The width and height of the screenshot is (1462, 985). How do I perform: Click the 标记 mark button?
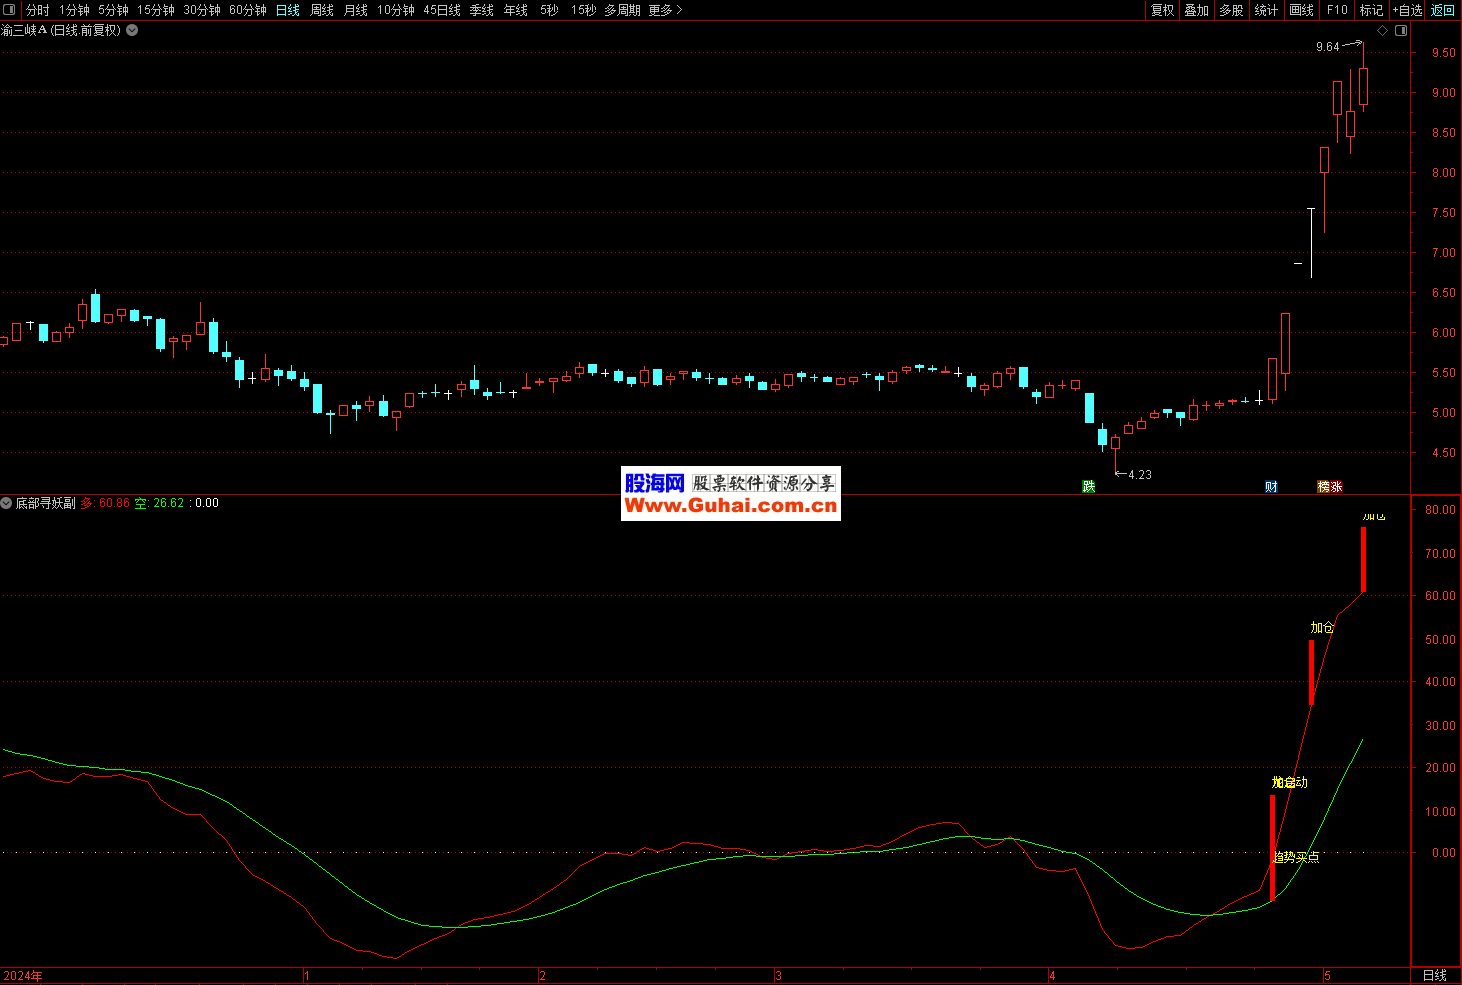1371,10
